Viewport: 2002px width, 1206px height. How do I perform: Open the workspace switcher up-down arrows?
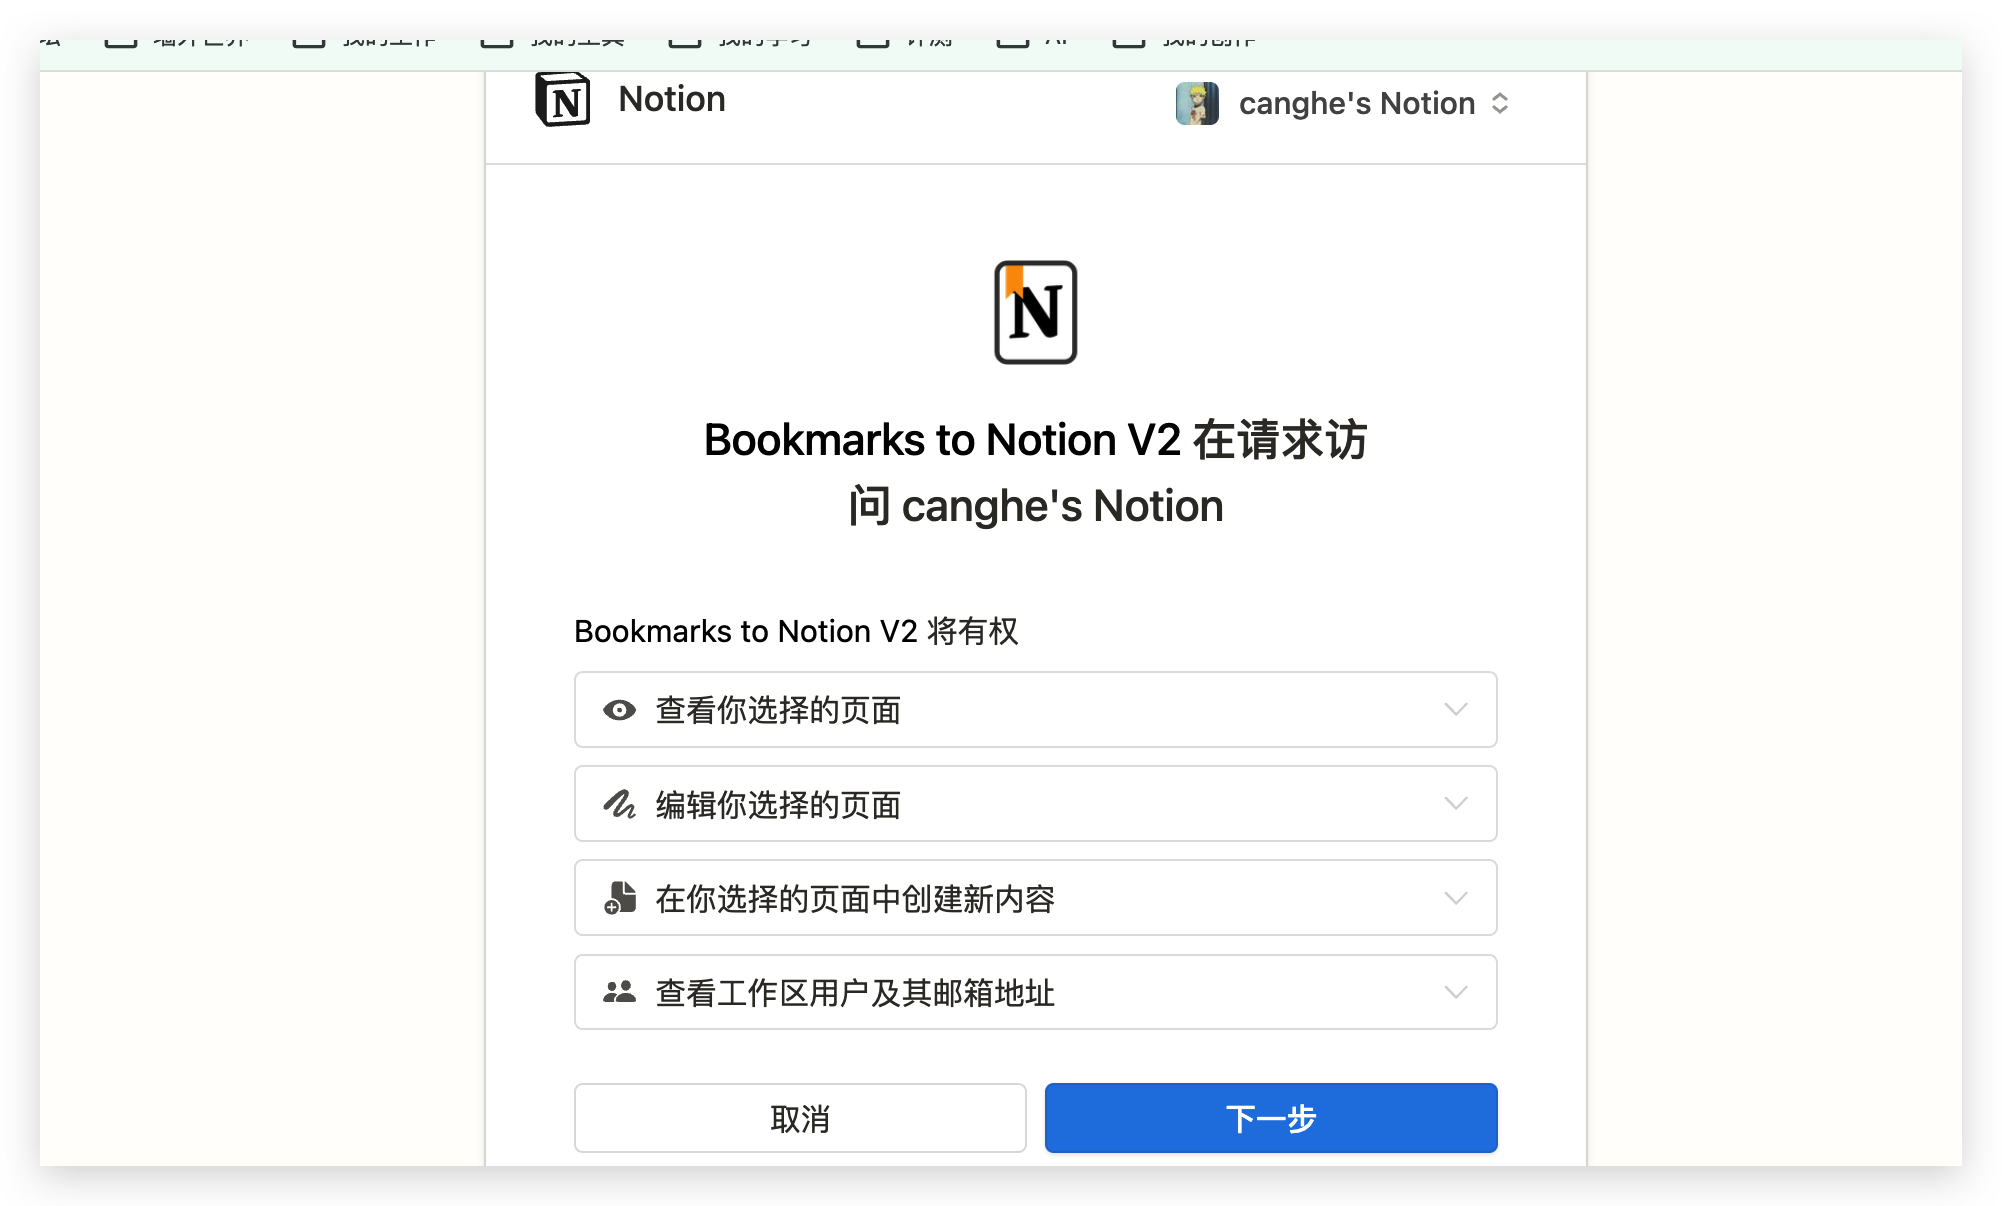tap(1499, 103)
